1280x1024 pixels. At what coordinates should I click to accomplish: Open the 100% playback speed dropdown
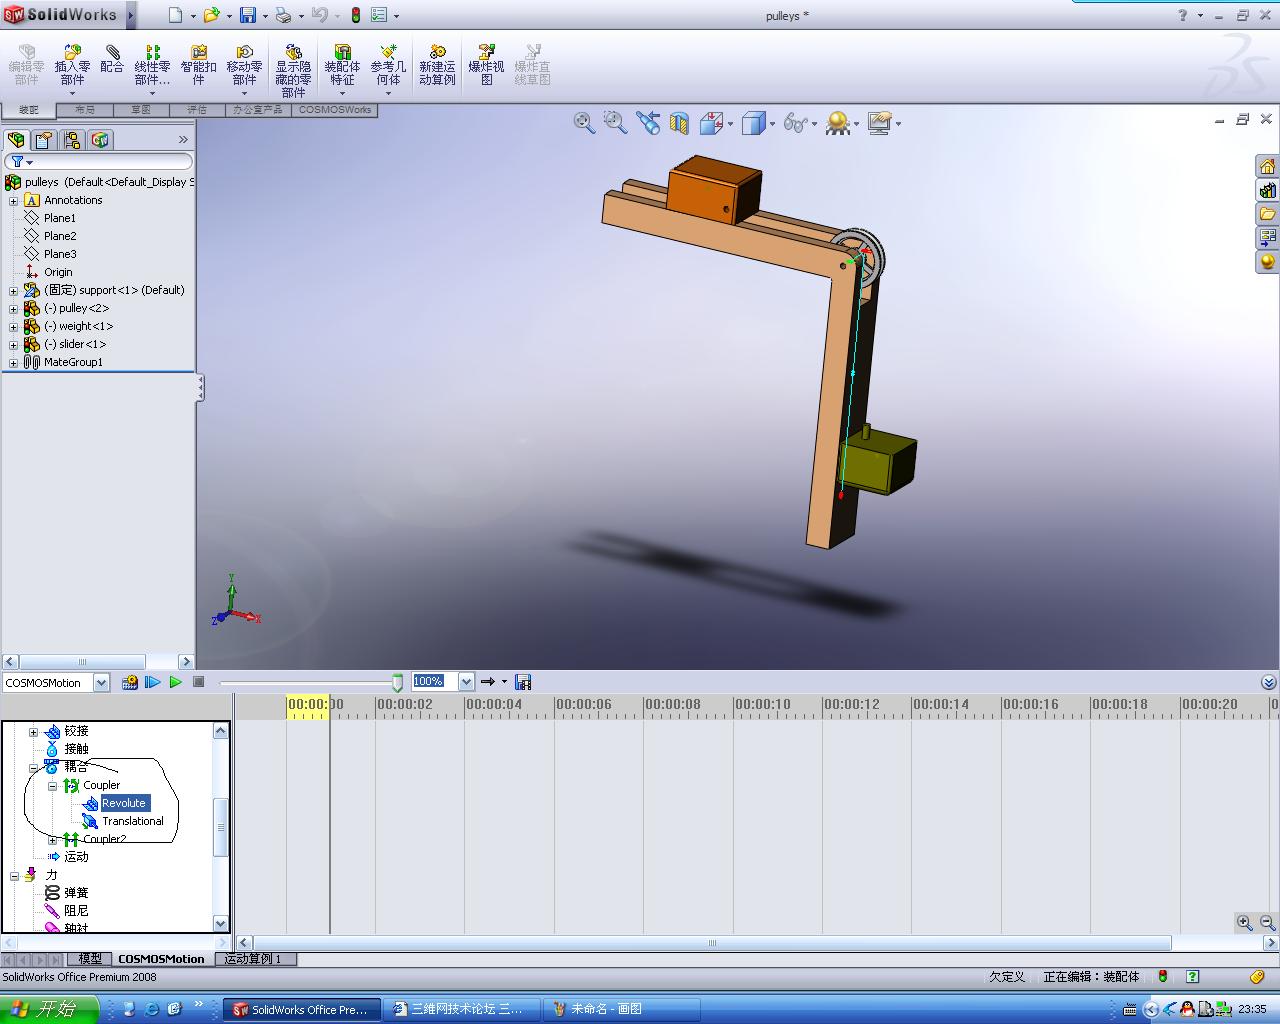tap(466, 682)
